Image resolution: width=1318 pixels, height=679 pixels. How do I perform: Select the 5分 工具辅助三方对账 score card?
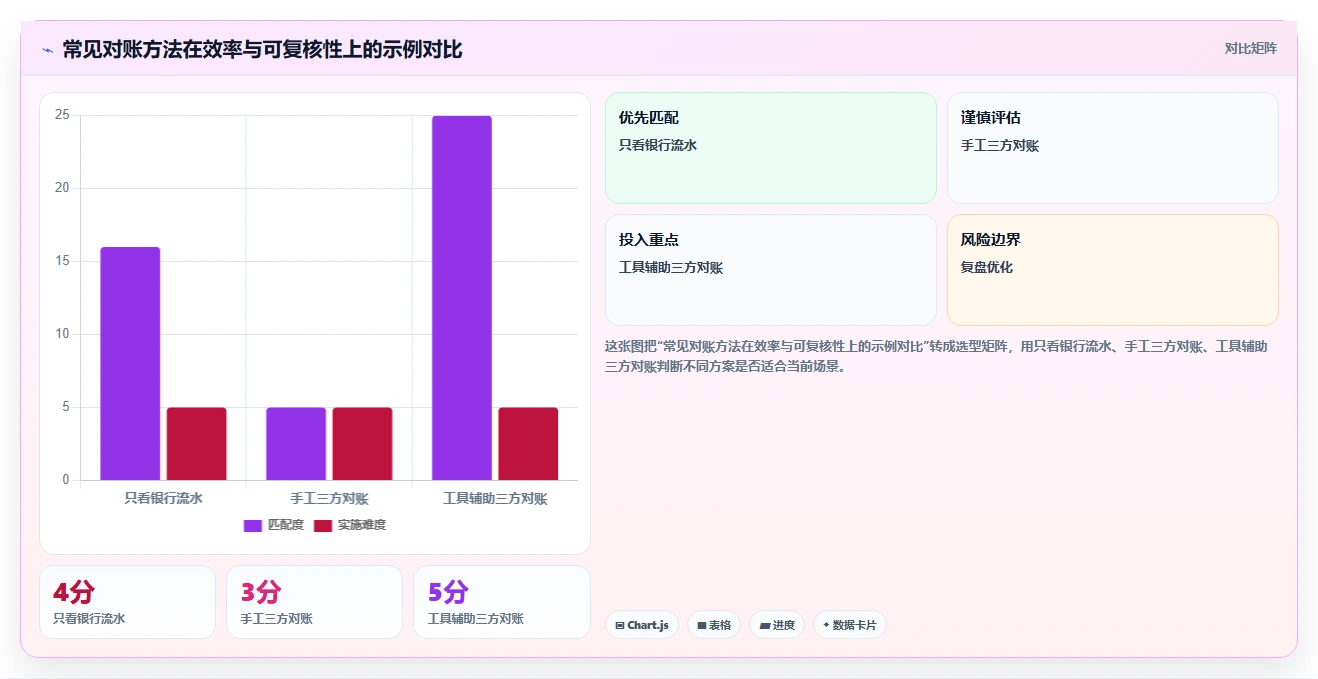501,602
